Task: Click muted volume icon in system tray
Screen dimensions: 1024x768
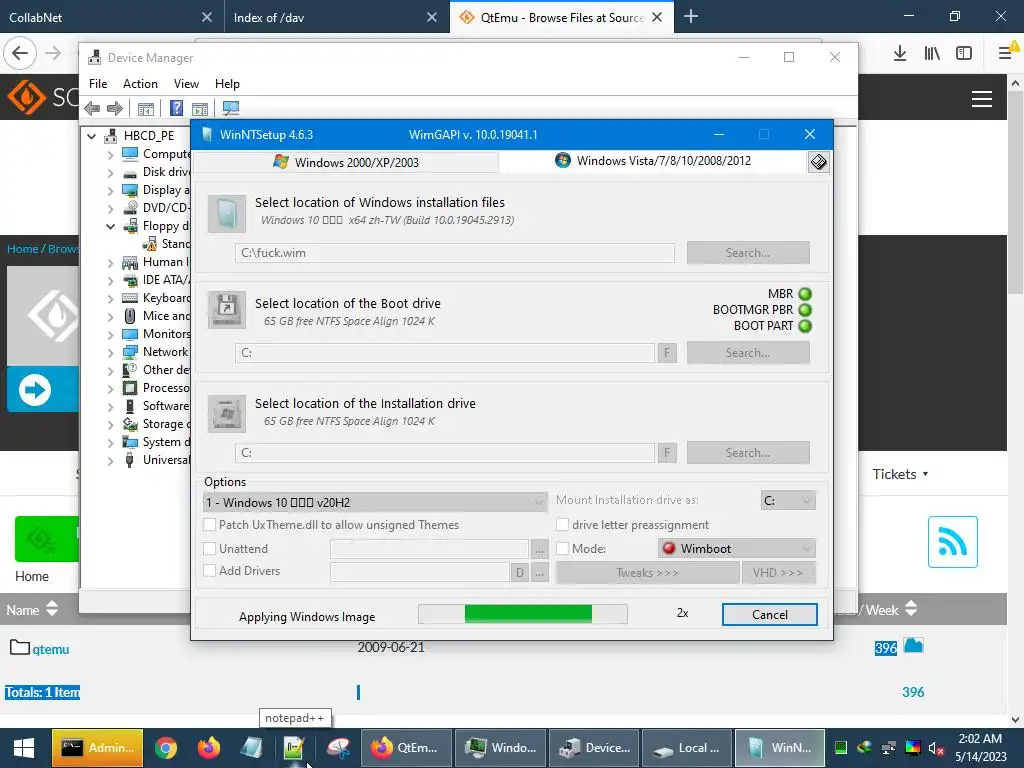Action: 937,748
